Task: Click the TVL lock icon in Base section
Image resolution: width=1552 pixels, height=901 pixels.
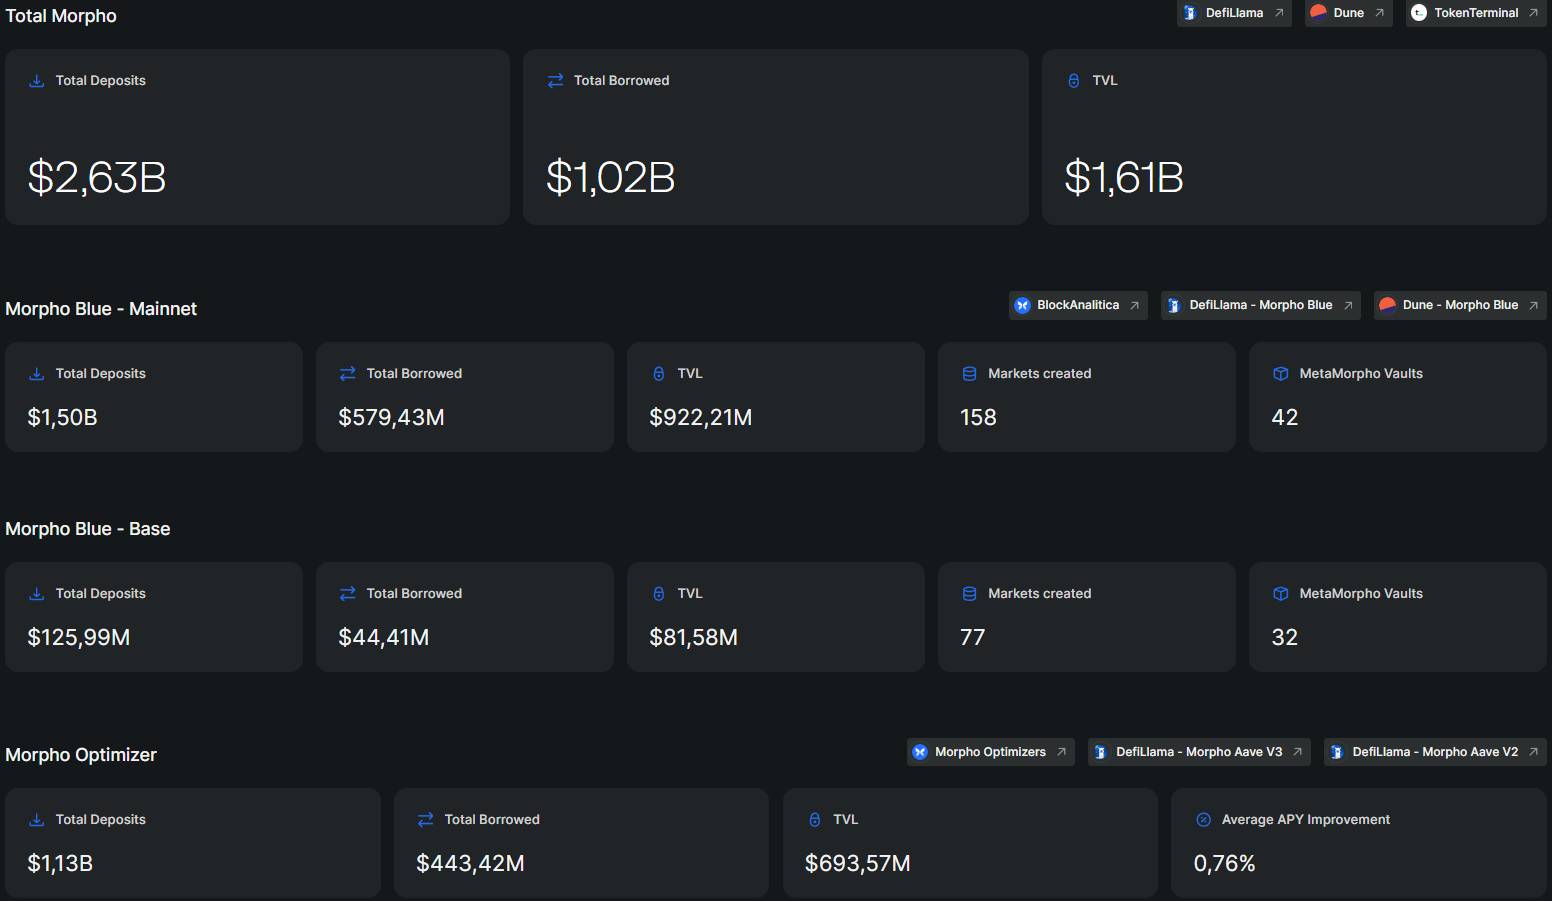Action: 659,594
